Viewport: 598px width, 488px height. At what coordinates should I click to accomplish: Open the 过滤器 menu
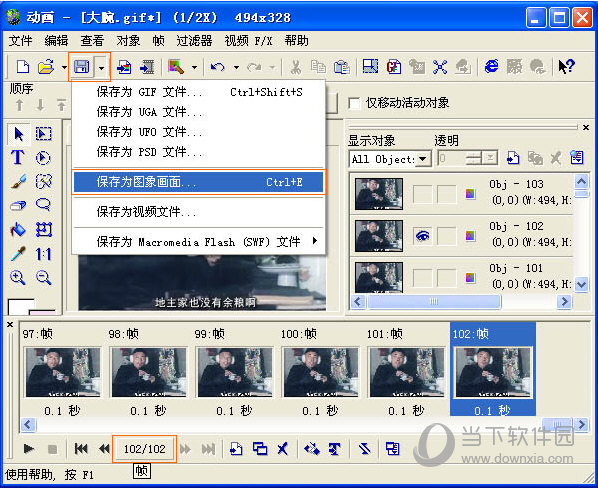point(194,40)
